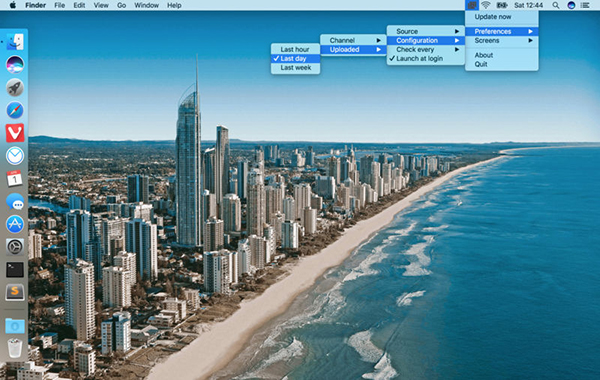Open the Edit menu
The image size is (600, 380).
[79, 5]
